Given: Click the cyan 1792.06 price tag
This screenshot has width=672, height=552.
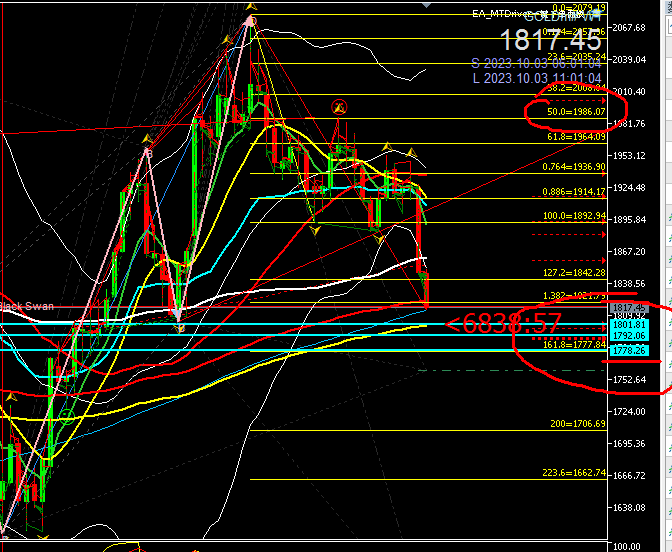Looking at the screenshot, I should pyautogui.click(x=629, y=335).
